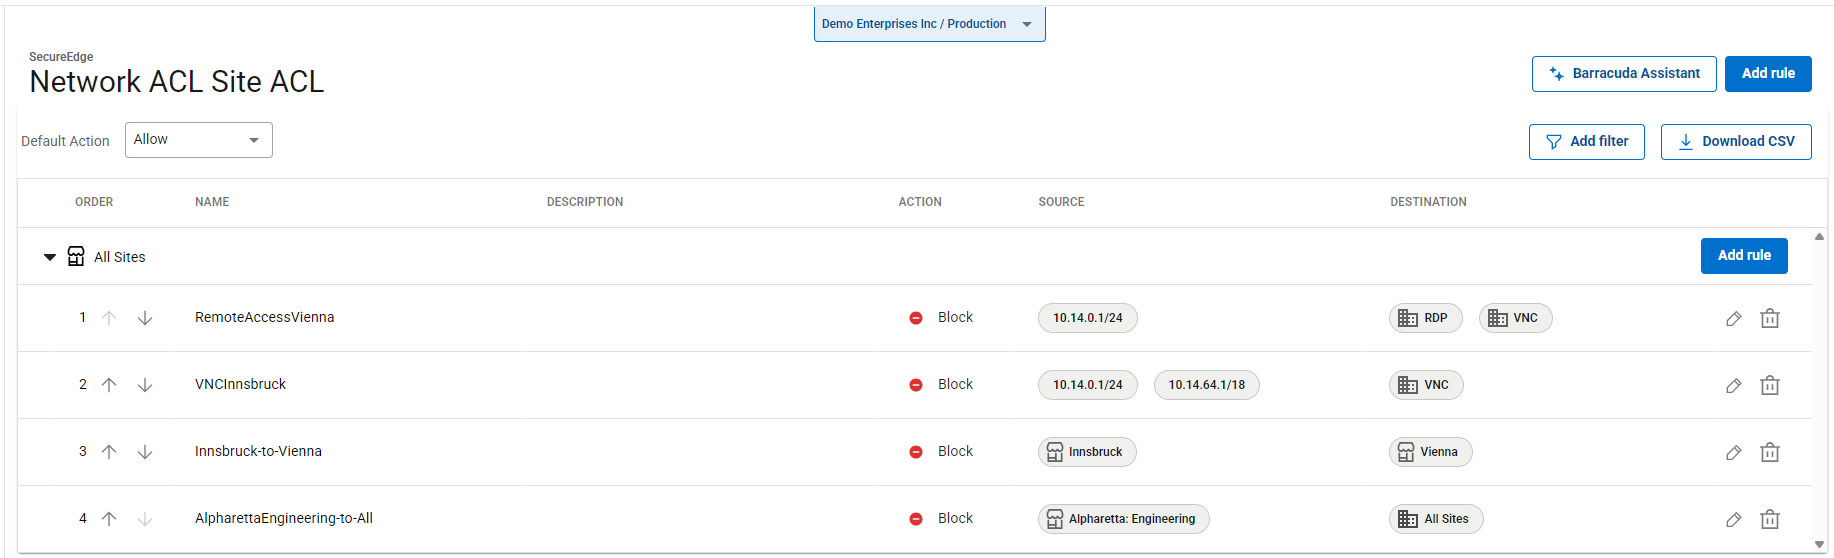
Task: Move AlpharettaEngineering-to-All rule up
Action: (109, 519)
